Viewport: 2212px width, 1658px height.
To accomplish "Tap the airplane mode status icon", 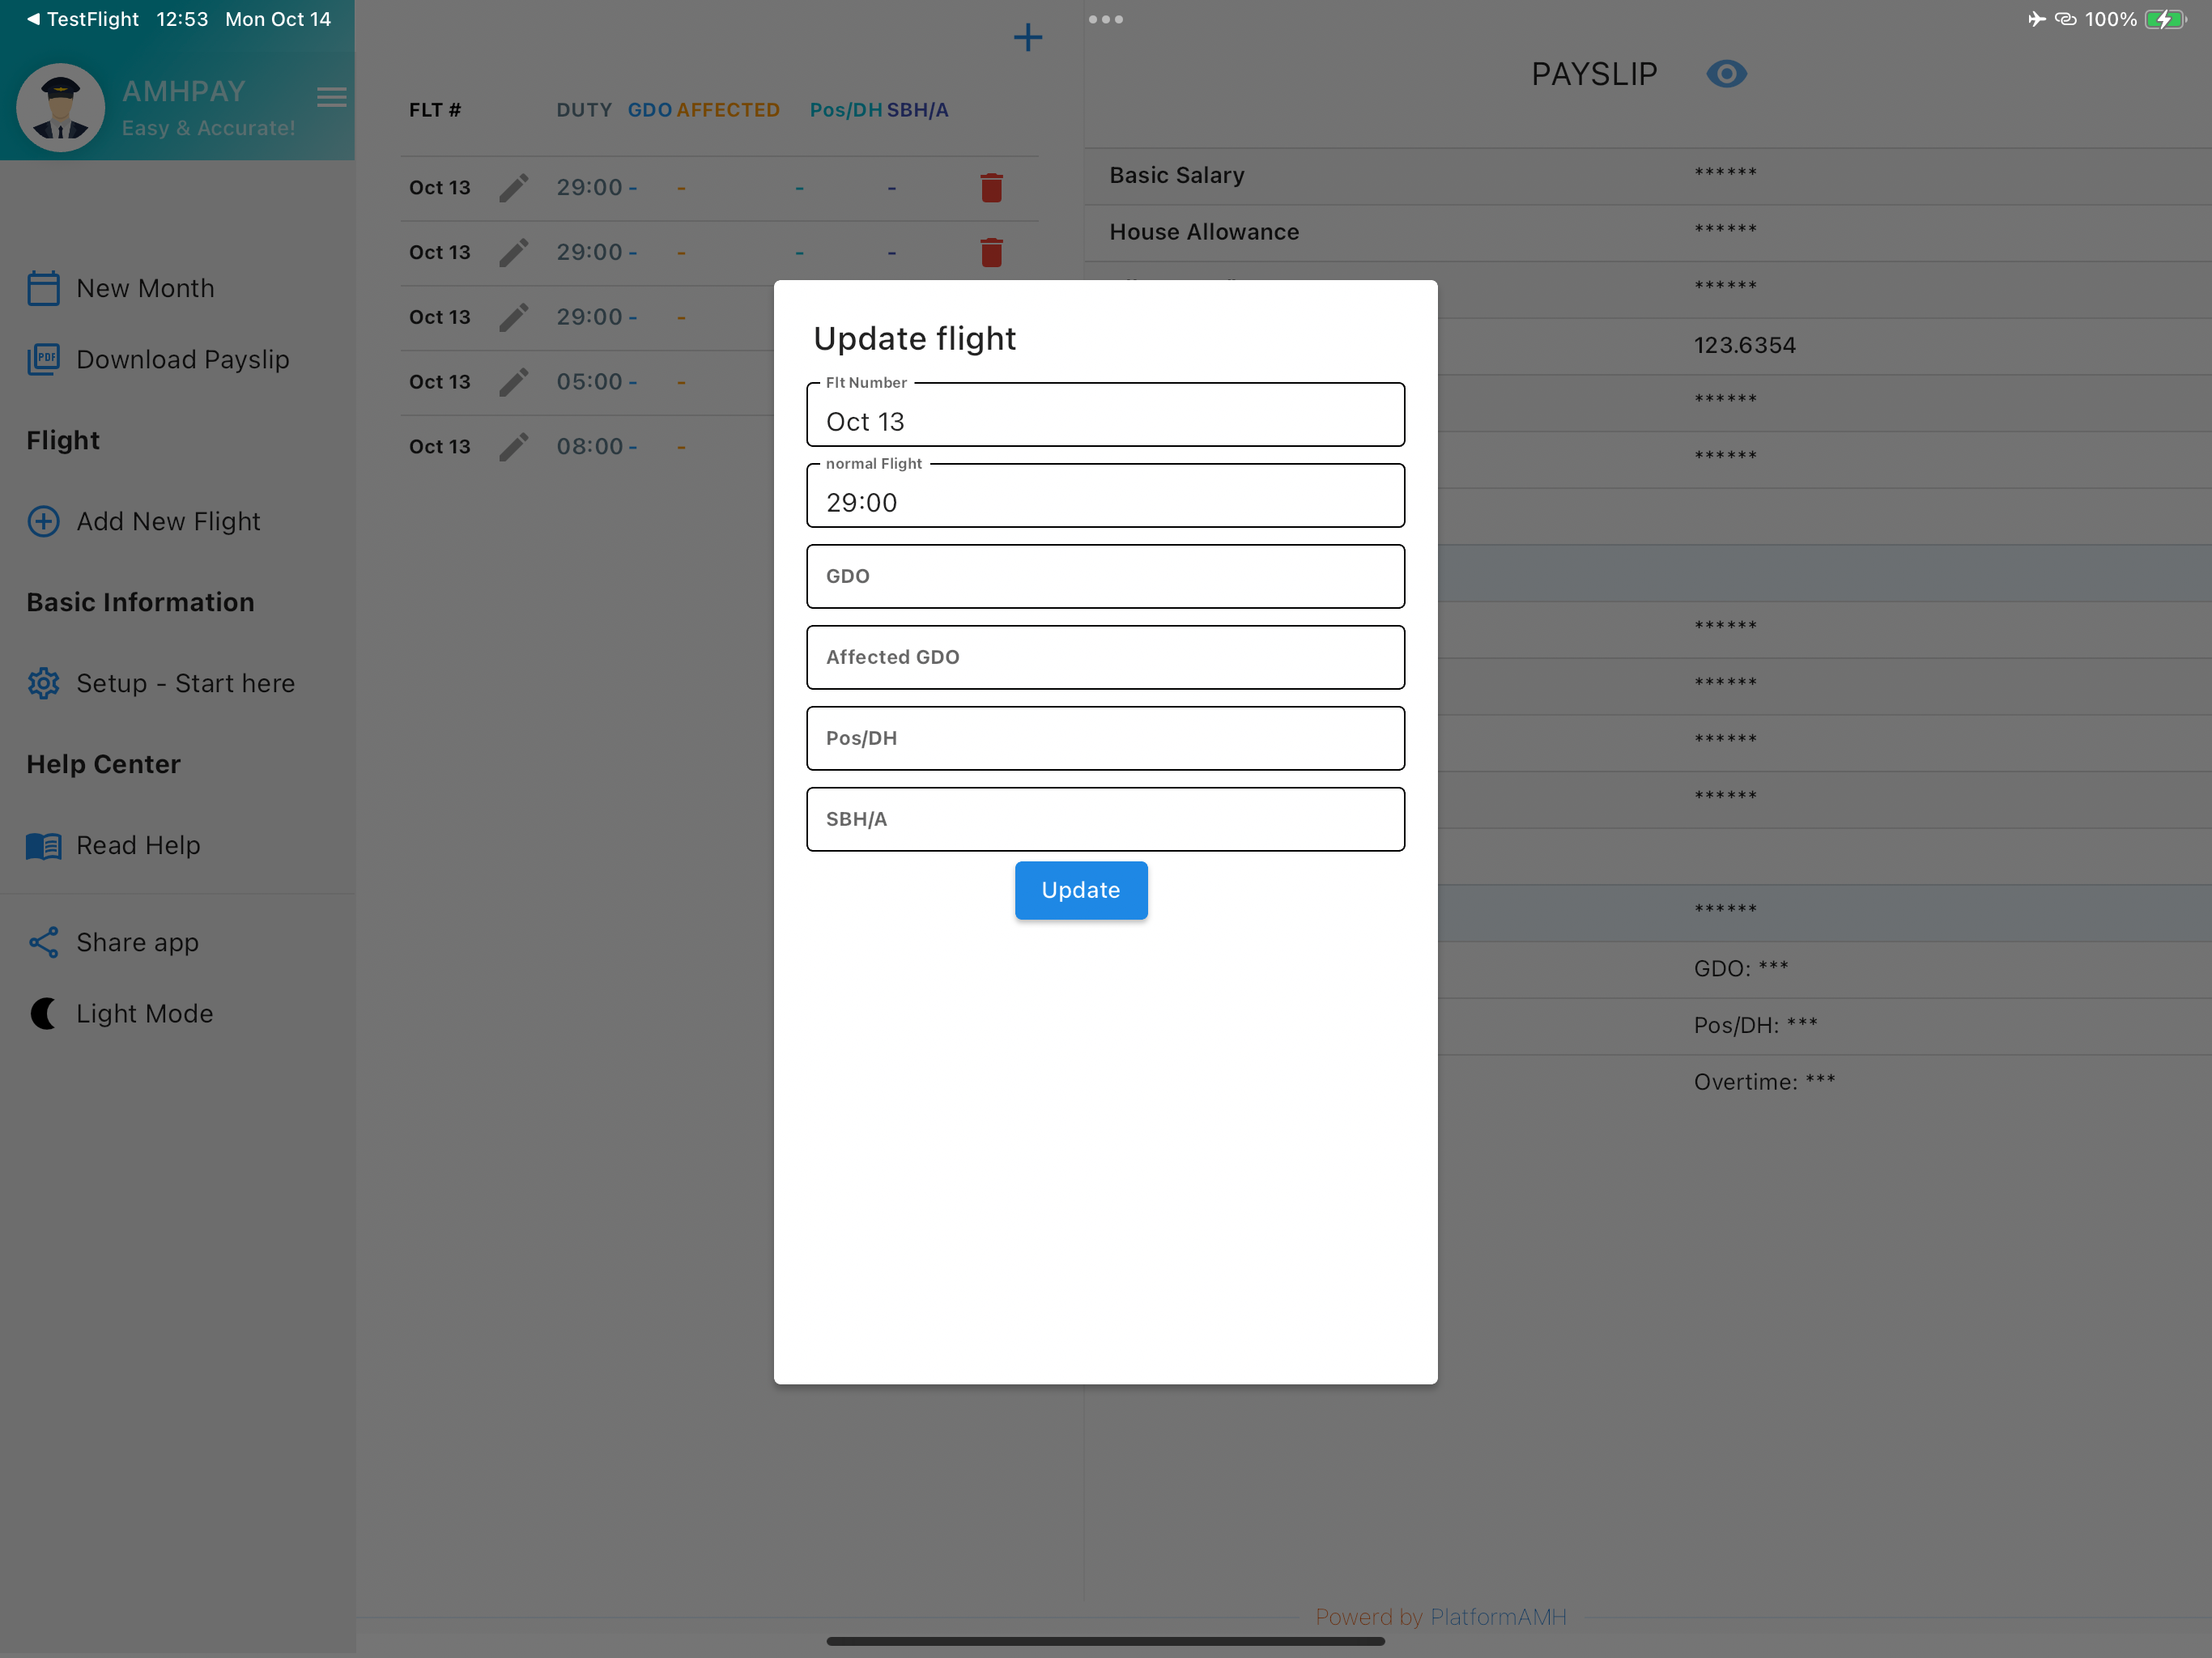I will point(2036,19).
